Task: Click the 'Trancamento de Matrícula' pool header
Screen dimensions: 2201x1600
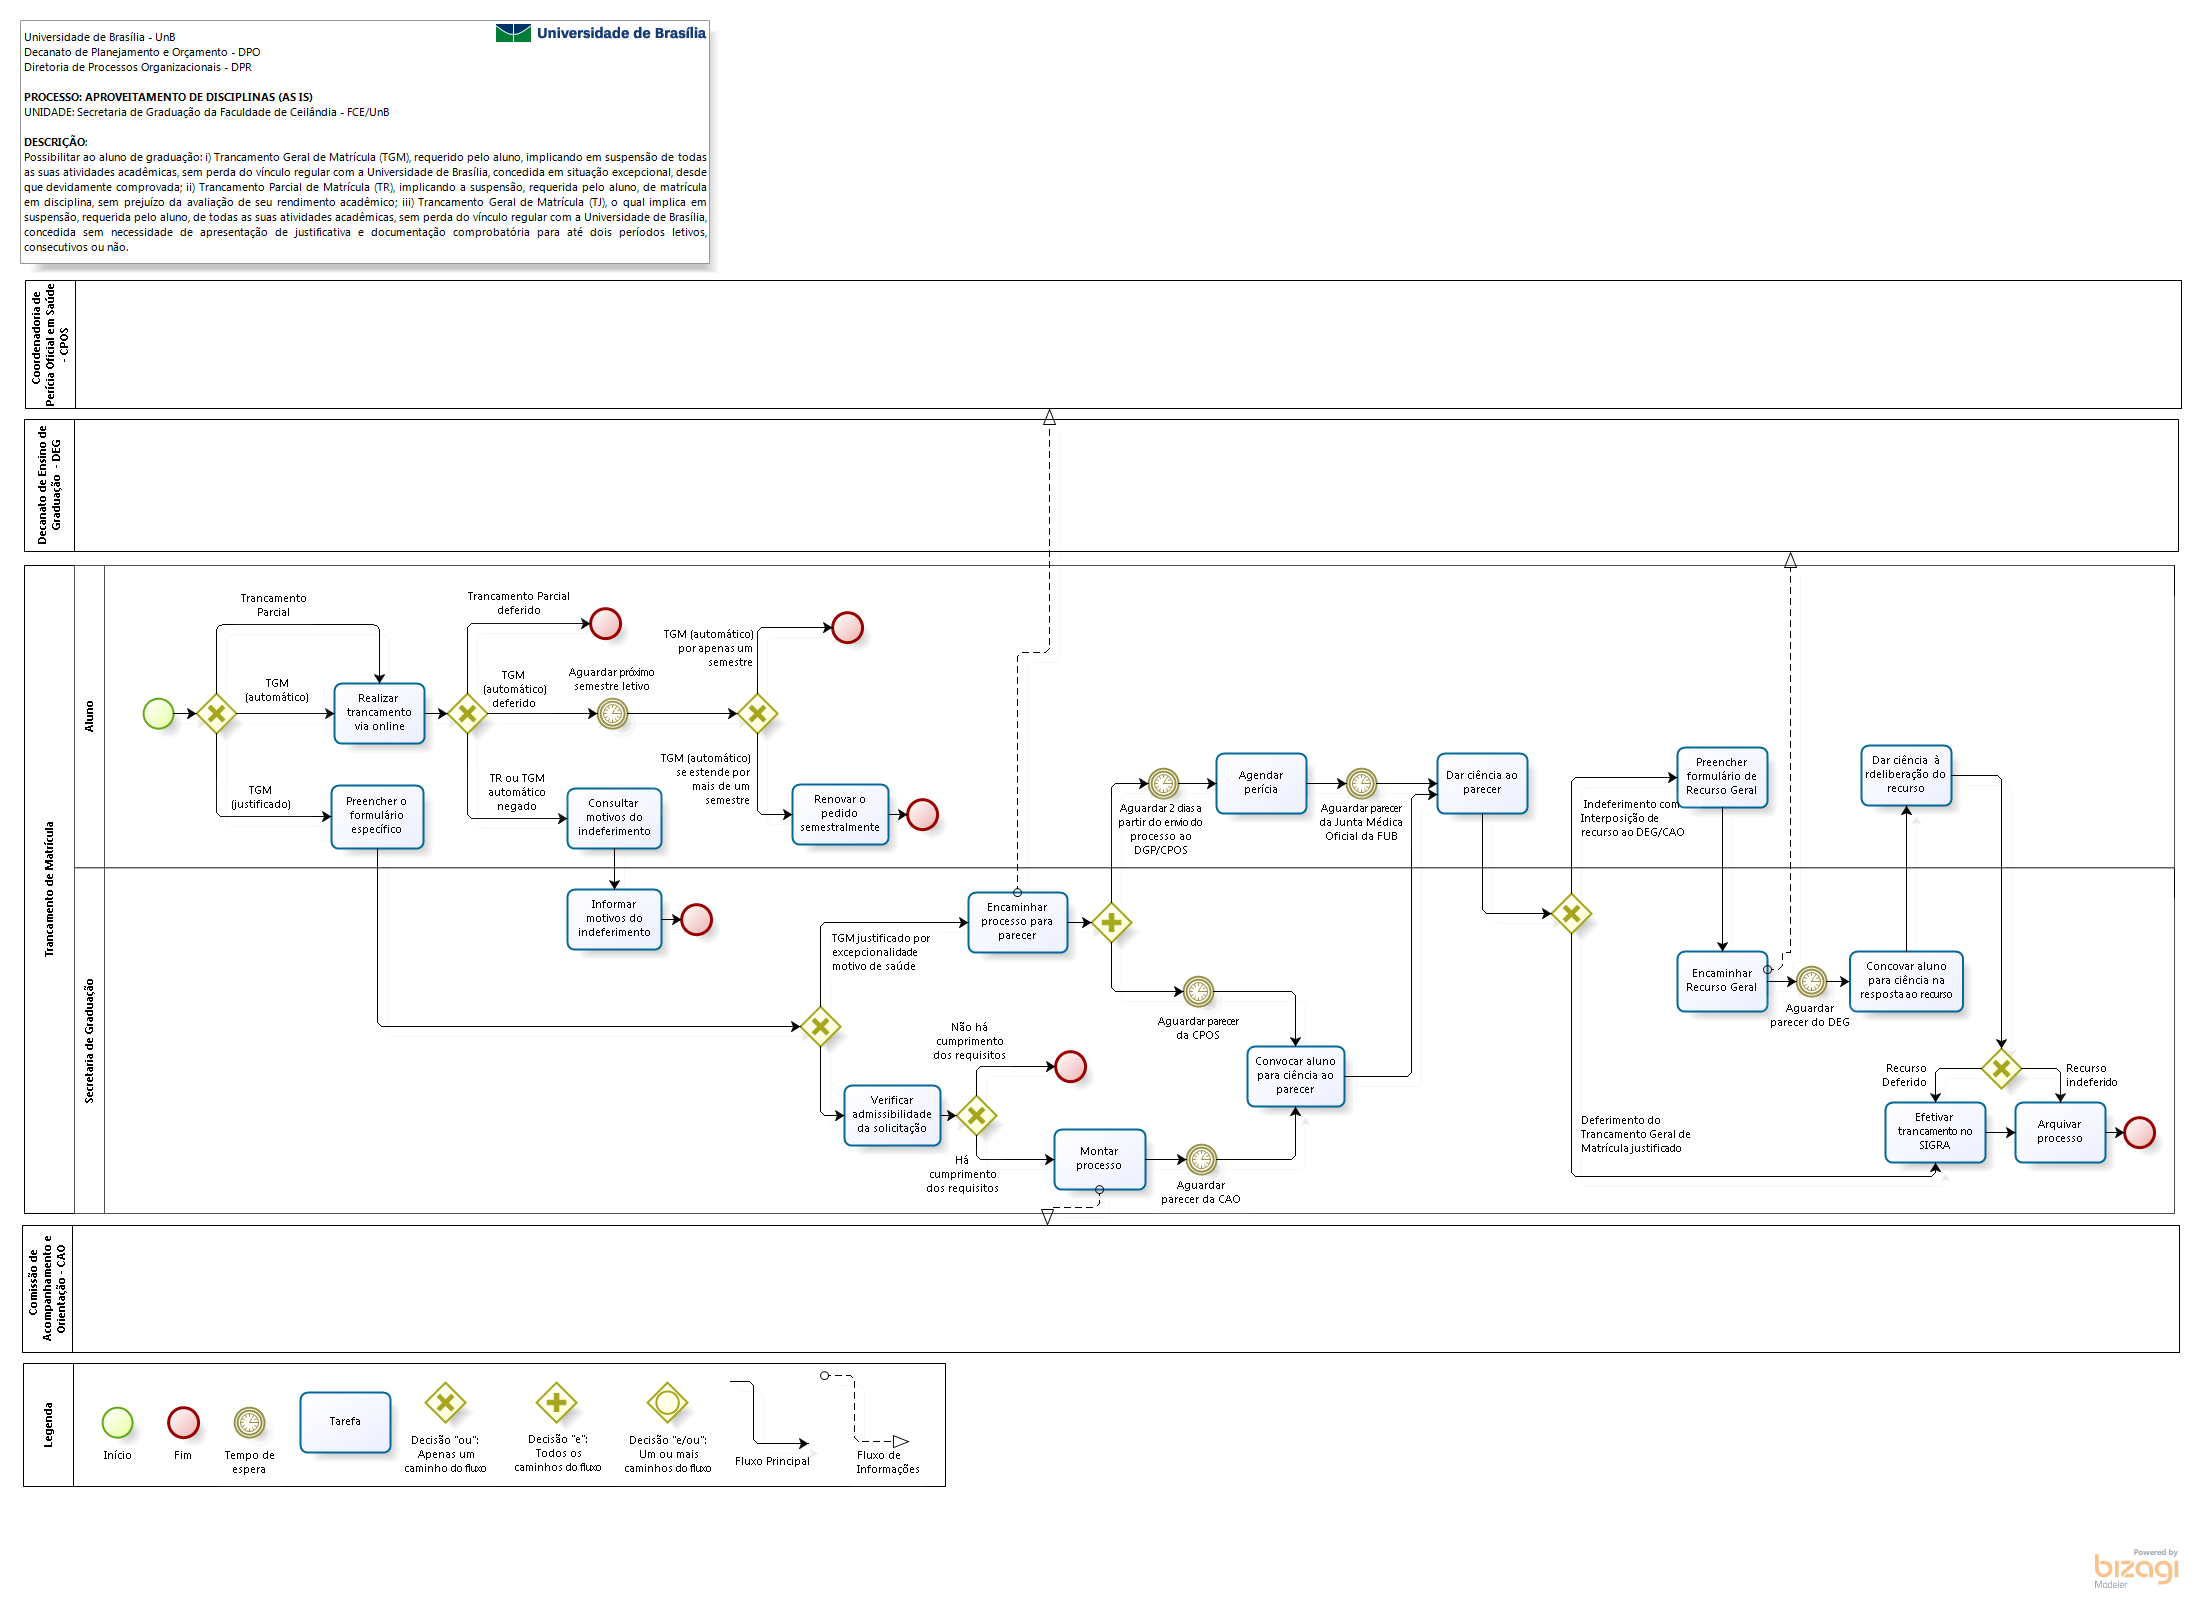Action: click(49, 889)
